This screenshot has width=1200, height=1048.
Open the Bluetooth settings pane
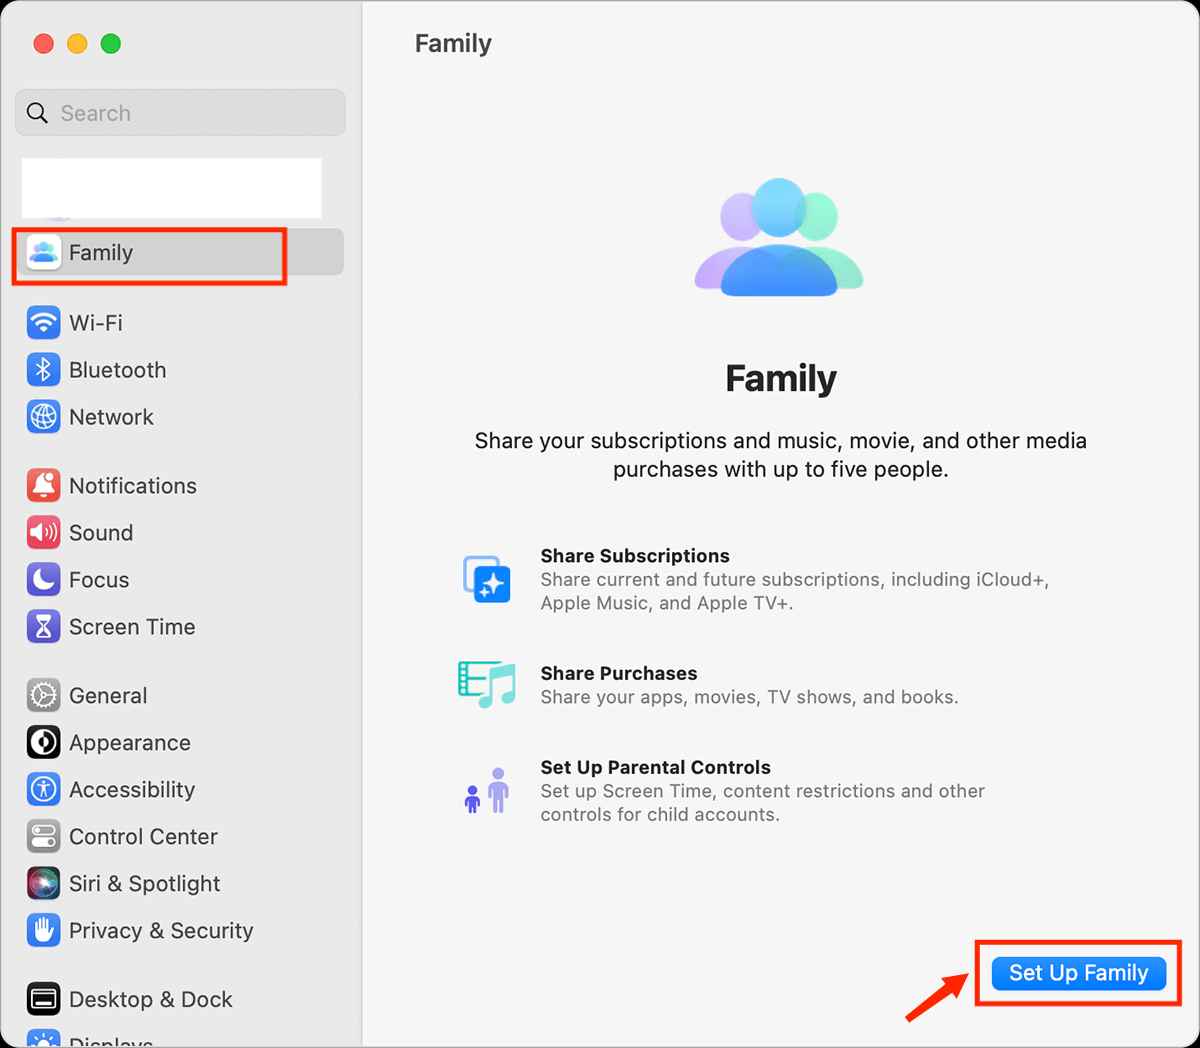(x=180, y=370)
